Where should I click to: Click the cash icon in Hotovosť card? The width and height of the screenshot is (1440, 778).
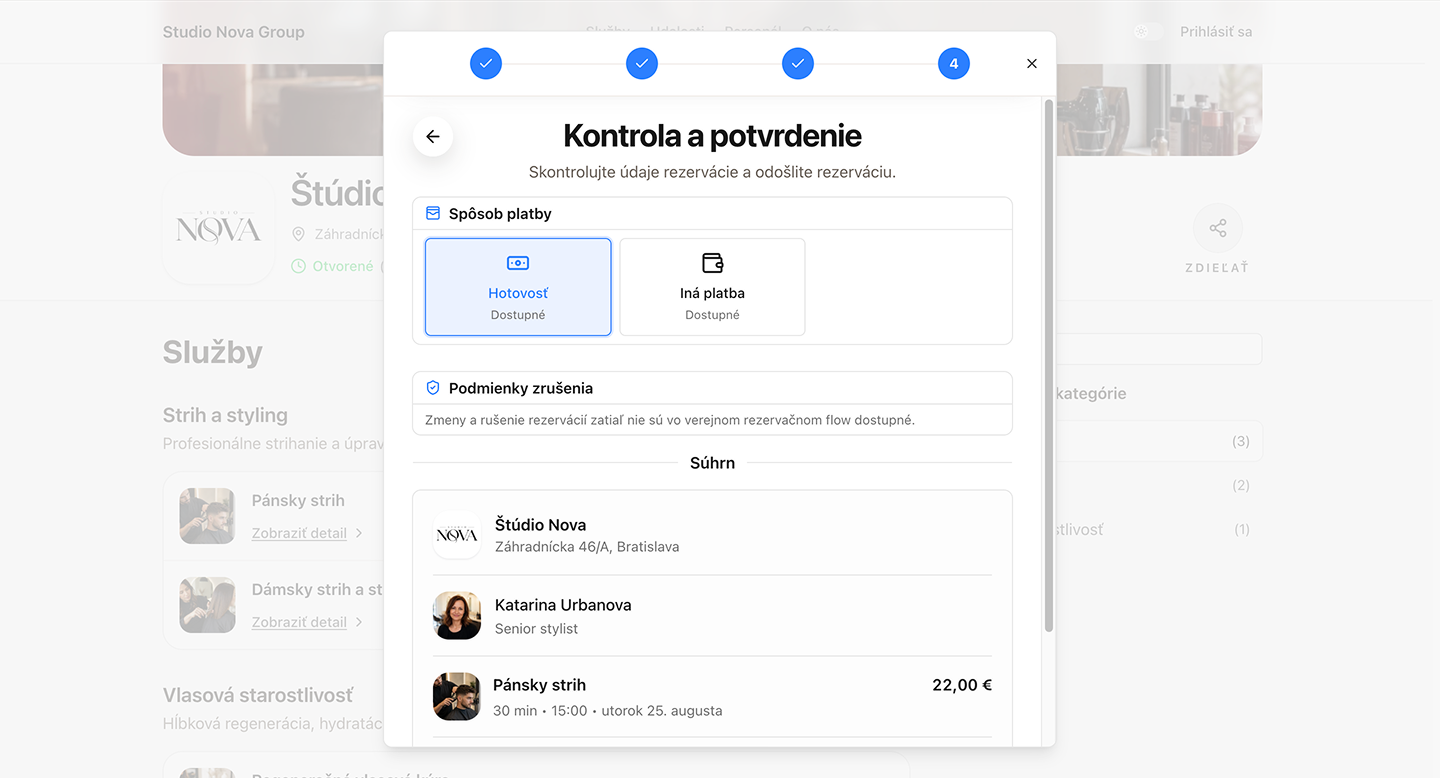tap(518, 263)
